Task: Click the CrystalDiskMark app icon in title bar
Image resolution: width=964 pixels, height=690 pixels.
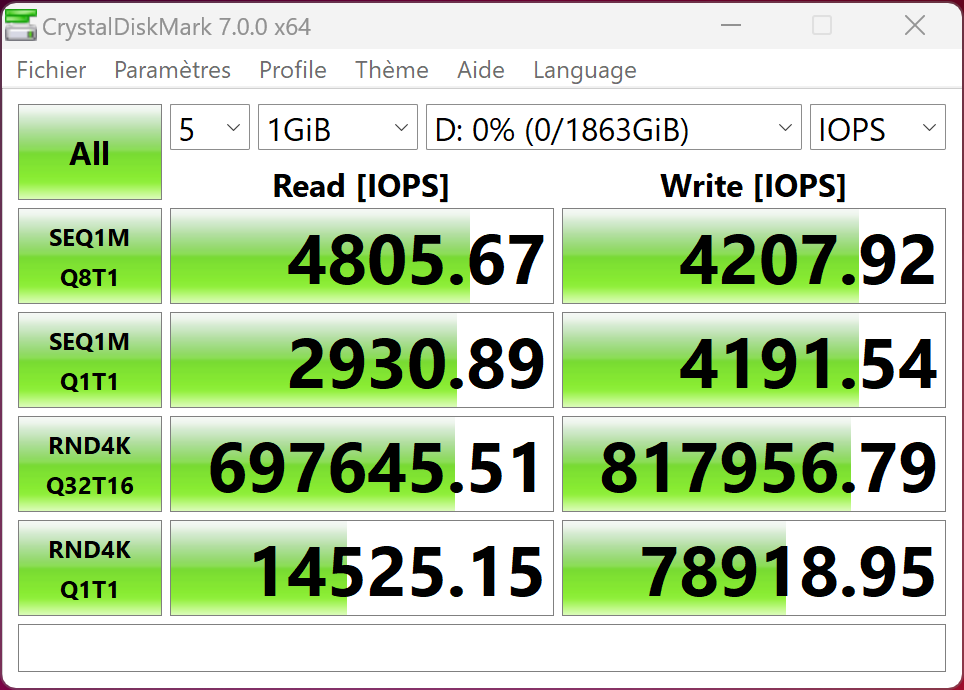Action: click(x=20, y=26)
